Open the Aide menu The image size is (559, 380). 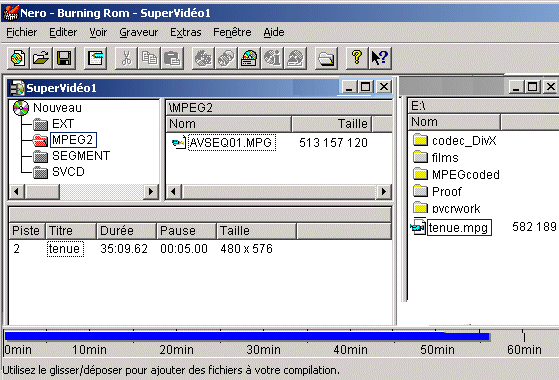click(x=274, y=32)
